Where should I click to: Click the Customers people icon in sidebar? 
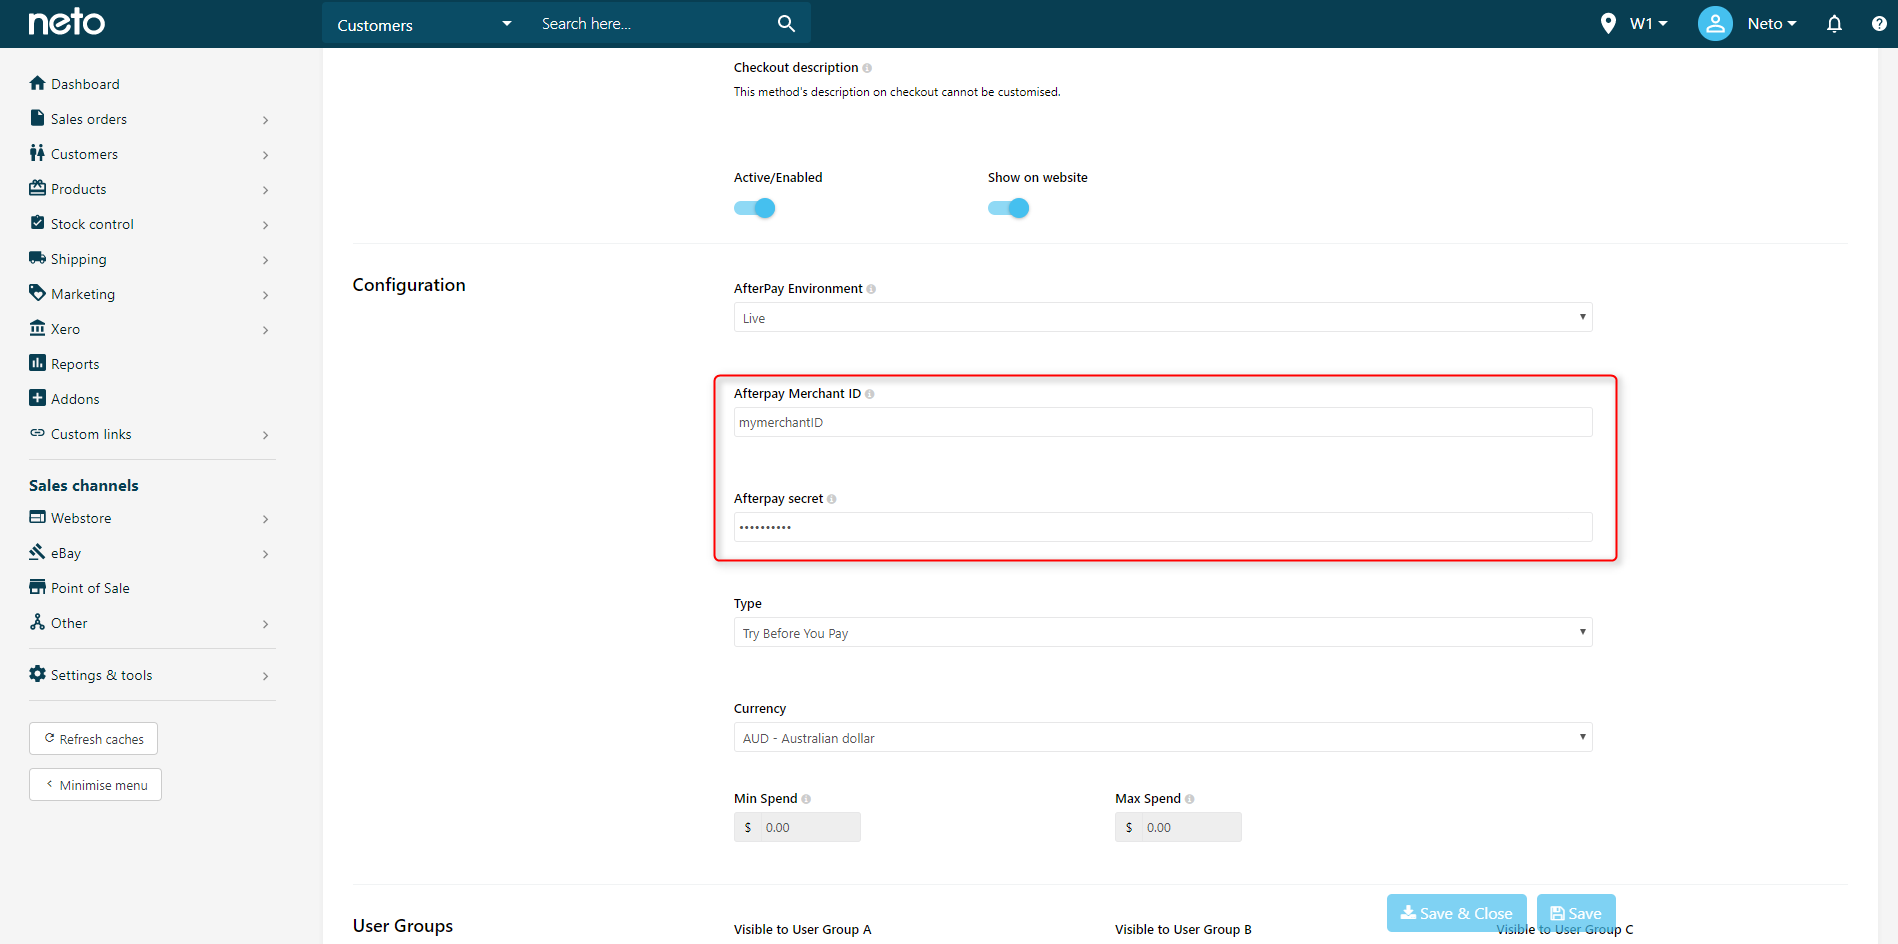(37, 153)
